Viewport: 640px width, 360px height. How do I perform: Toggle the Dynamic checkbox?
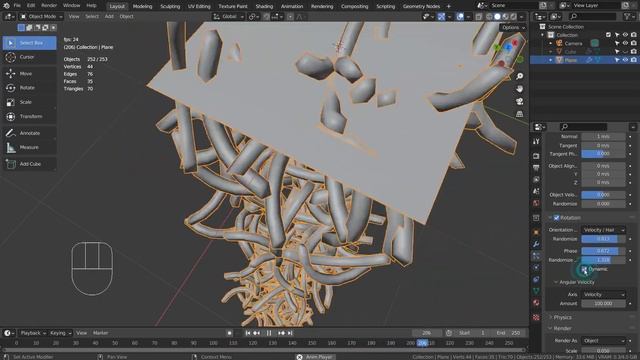pos(584,269)
